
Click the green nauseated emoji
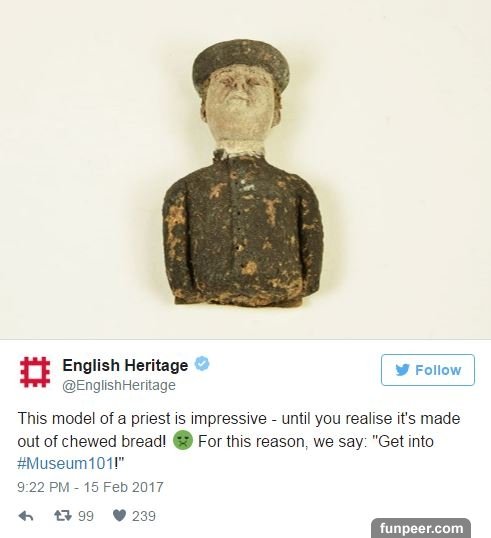click(x=183, y=441)
